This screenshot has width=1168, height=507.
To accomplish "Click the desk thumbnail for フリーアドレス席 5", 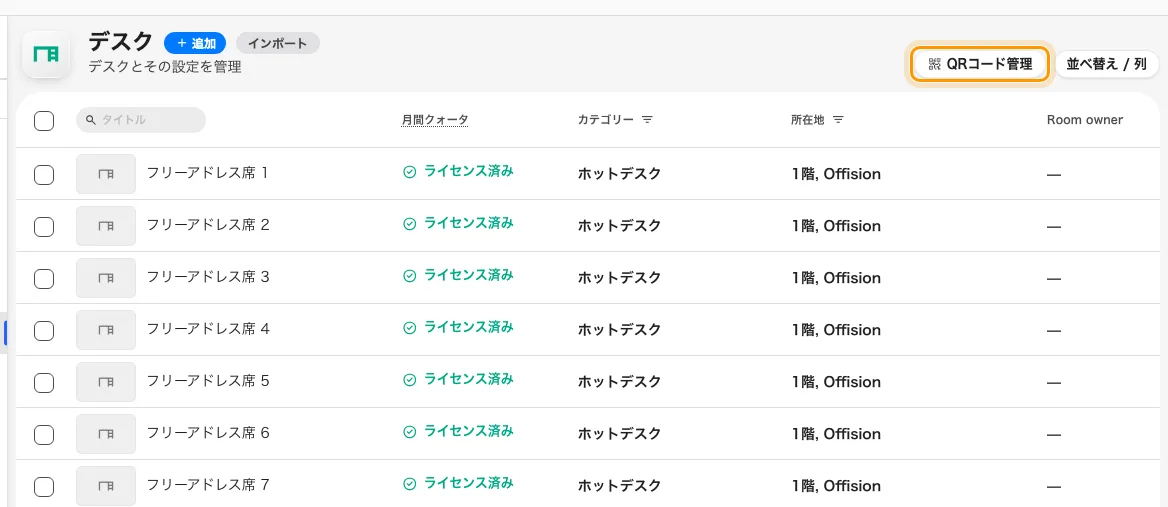I will click(x=106, y=382).
